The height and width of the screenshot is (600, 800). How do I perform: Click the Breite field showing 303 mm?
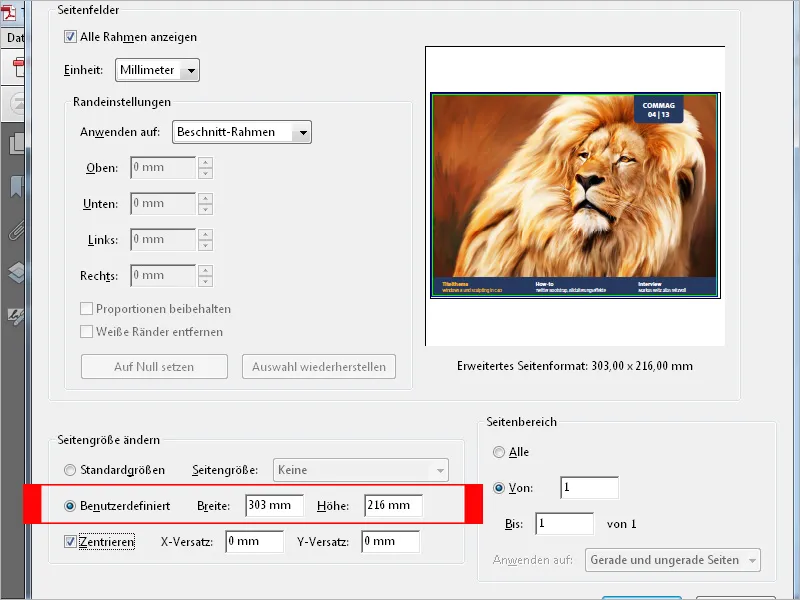coord(274,506)
